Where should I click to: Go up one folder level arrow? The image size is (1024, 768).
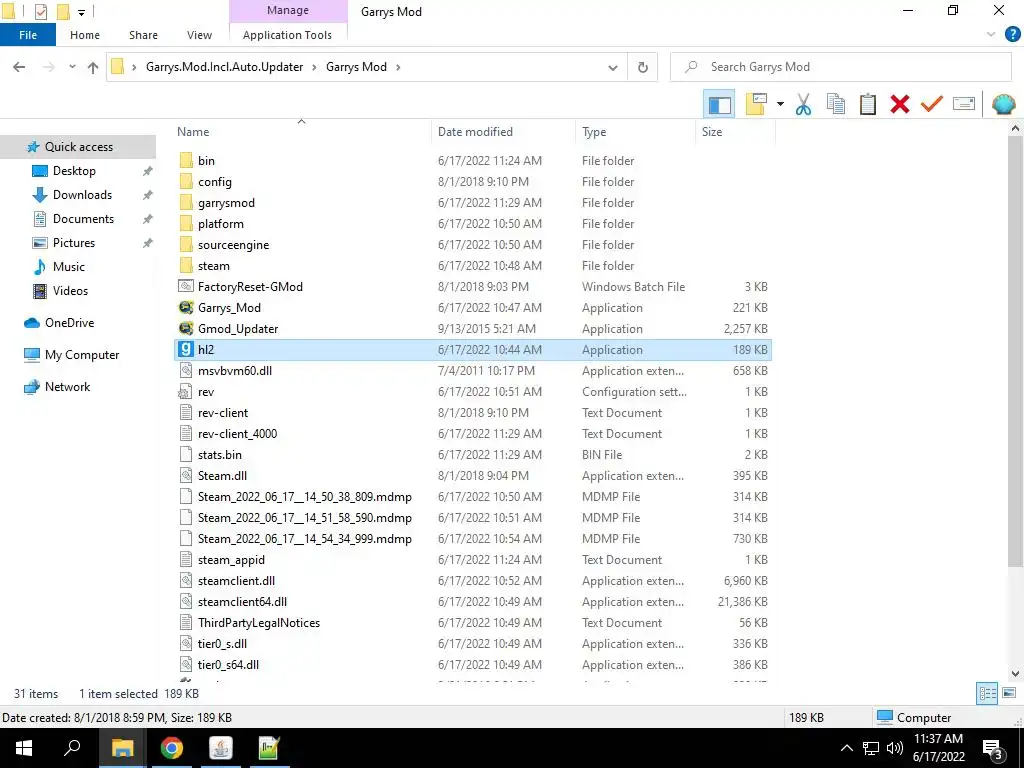[x=93, y=67]
